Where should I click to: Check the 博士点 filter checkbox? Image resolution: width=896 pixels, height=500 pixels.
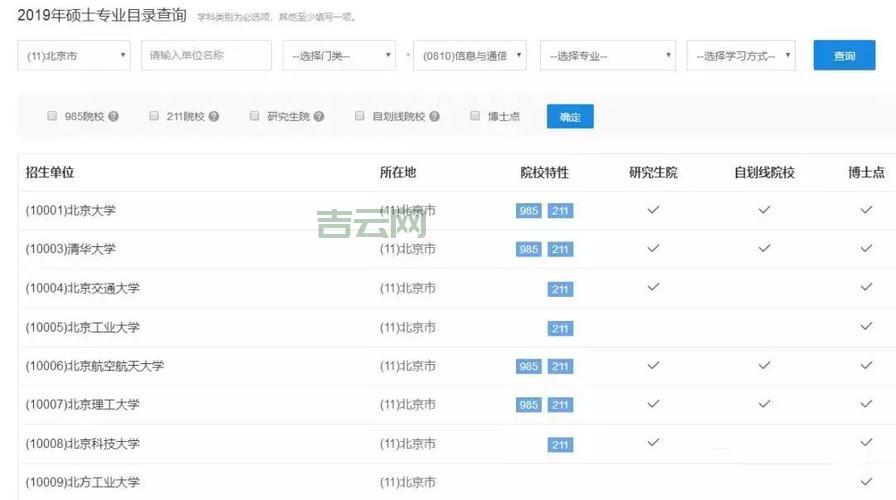pos(475,115)
